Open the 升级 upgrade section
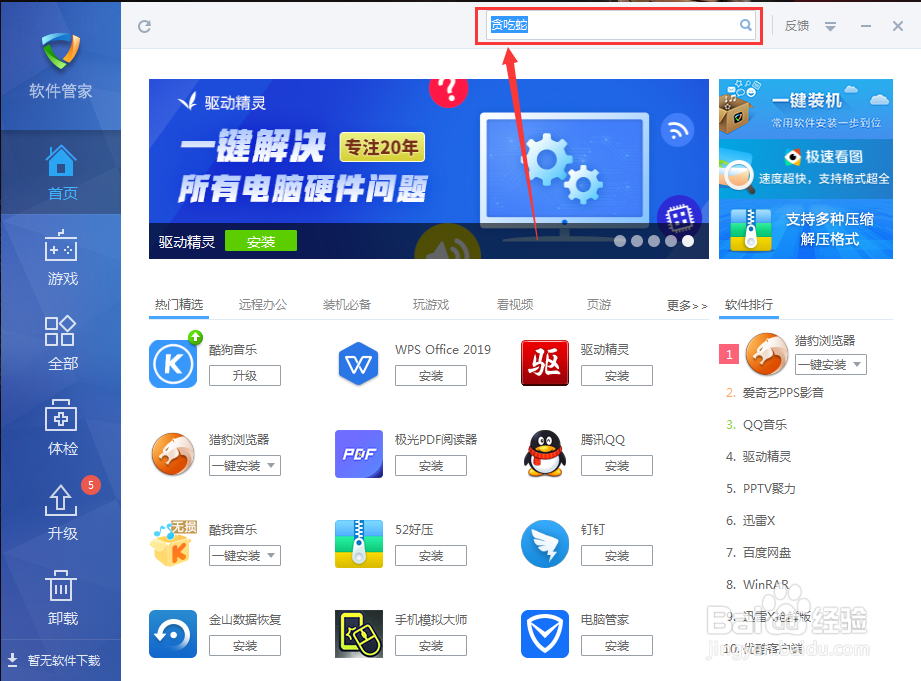 point(62,512)
